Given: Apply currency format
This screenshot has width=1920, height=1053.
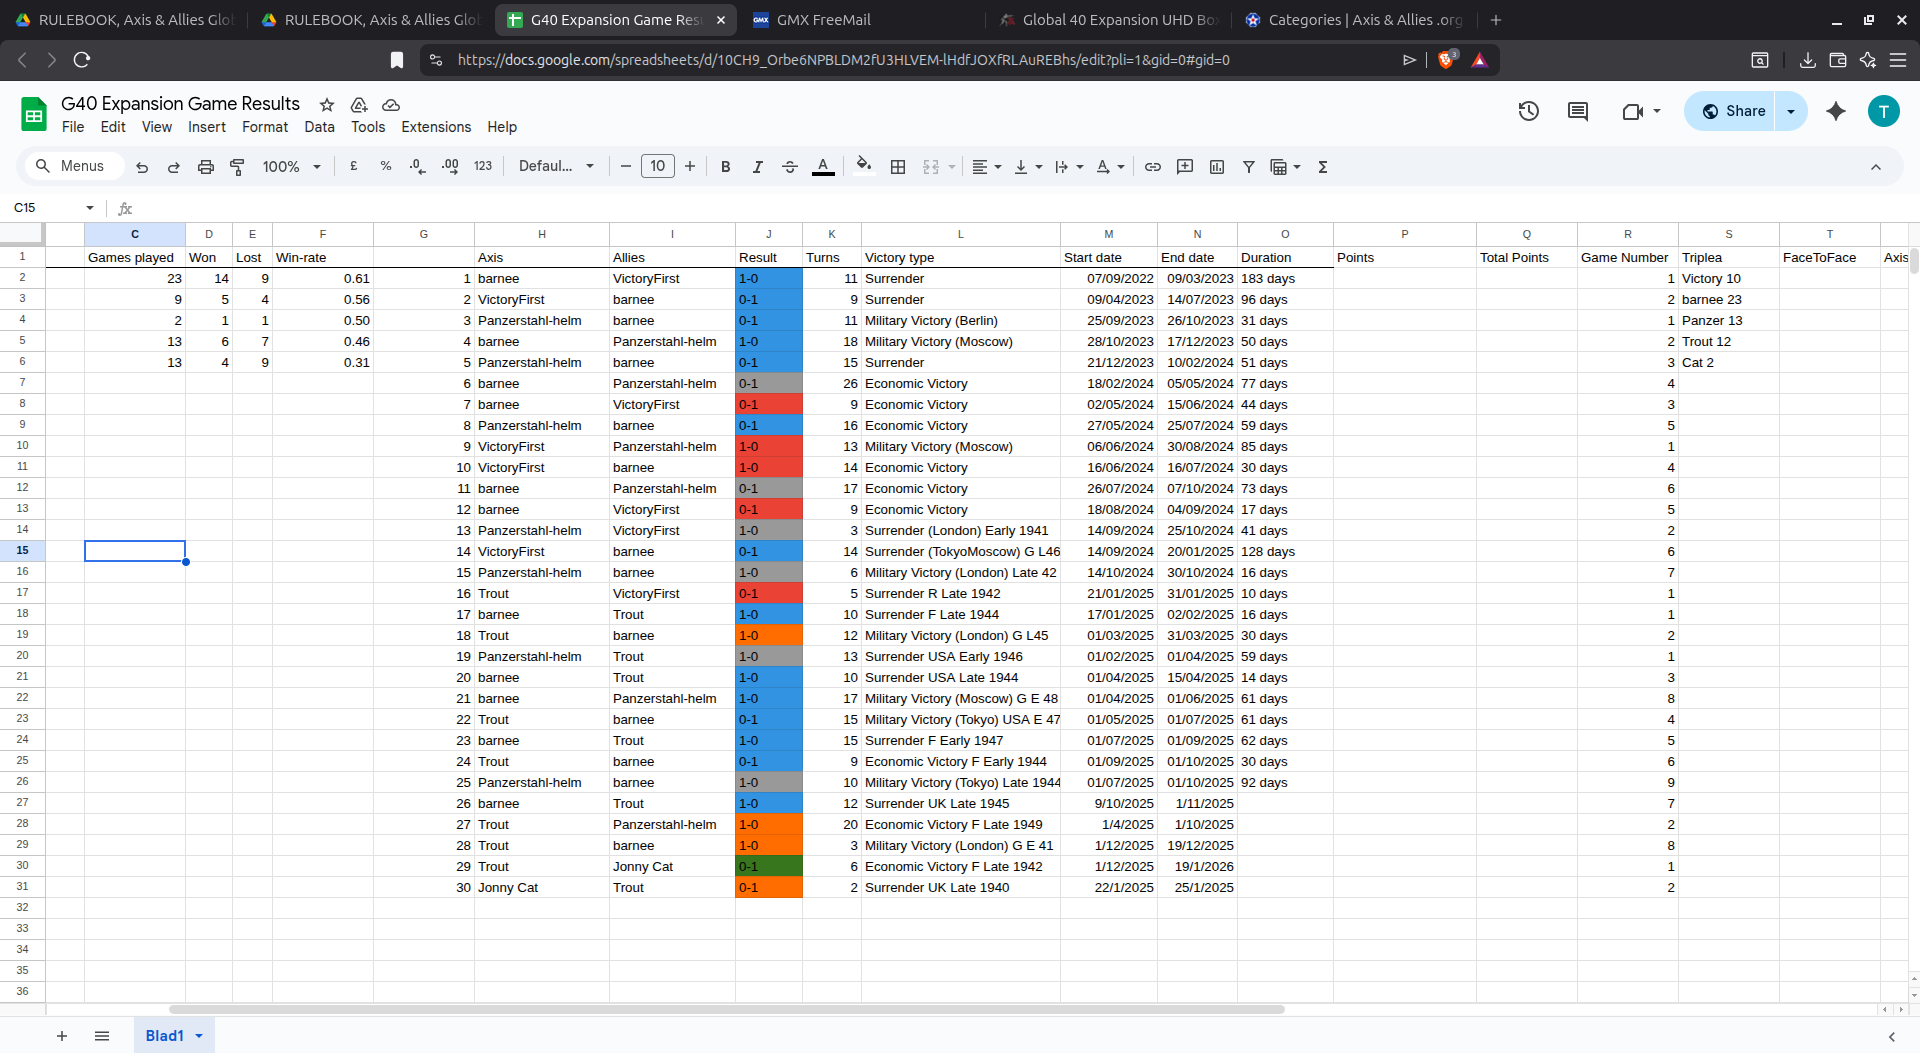Looking at the screenshot, I should point(354,167).
